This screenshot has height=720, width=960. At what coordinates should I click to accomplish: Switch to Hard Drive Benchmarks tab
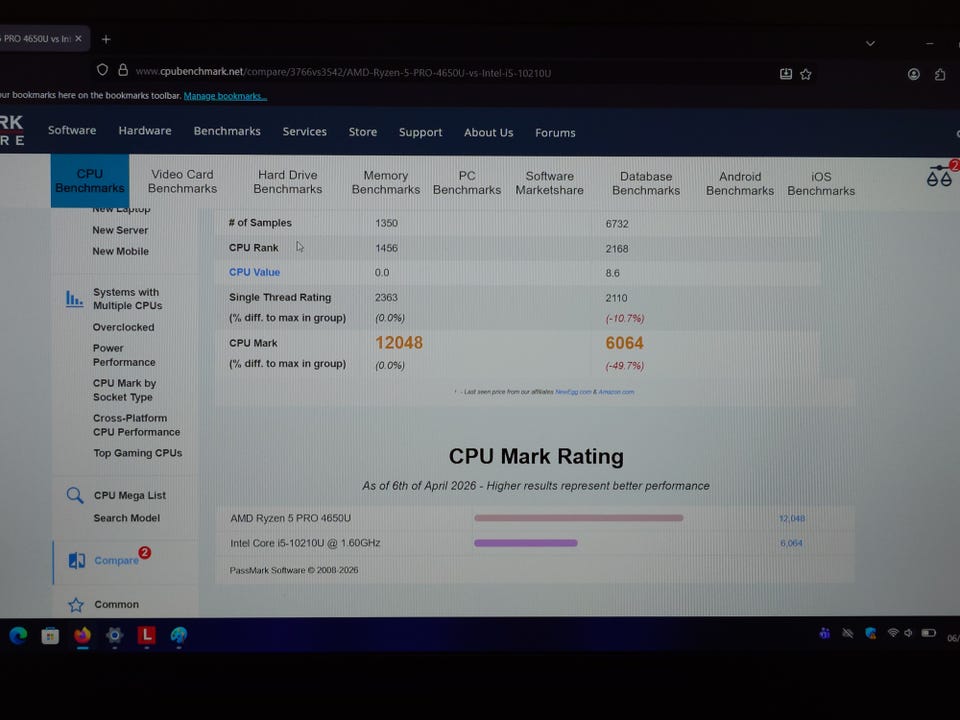[288, 182]
